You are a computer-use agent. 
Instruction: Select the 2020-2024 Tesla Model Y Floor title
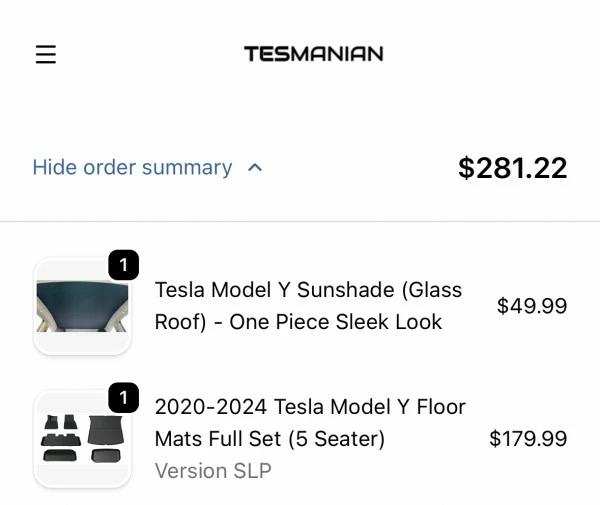click(x=310, y=407)
